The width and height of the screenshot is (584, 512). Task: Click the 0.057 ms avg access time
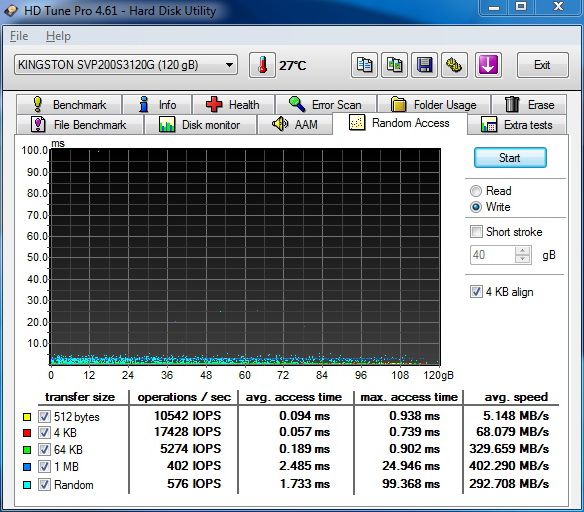click(x=304, y=432)
